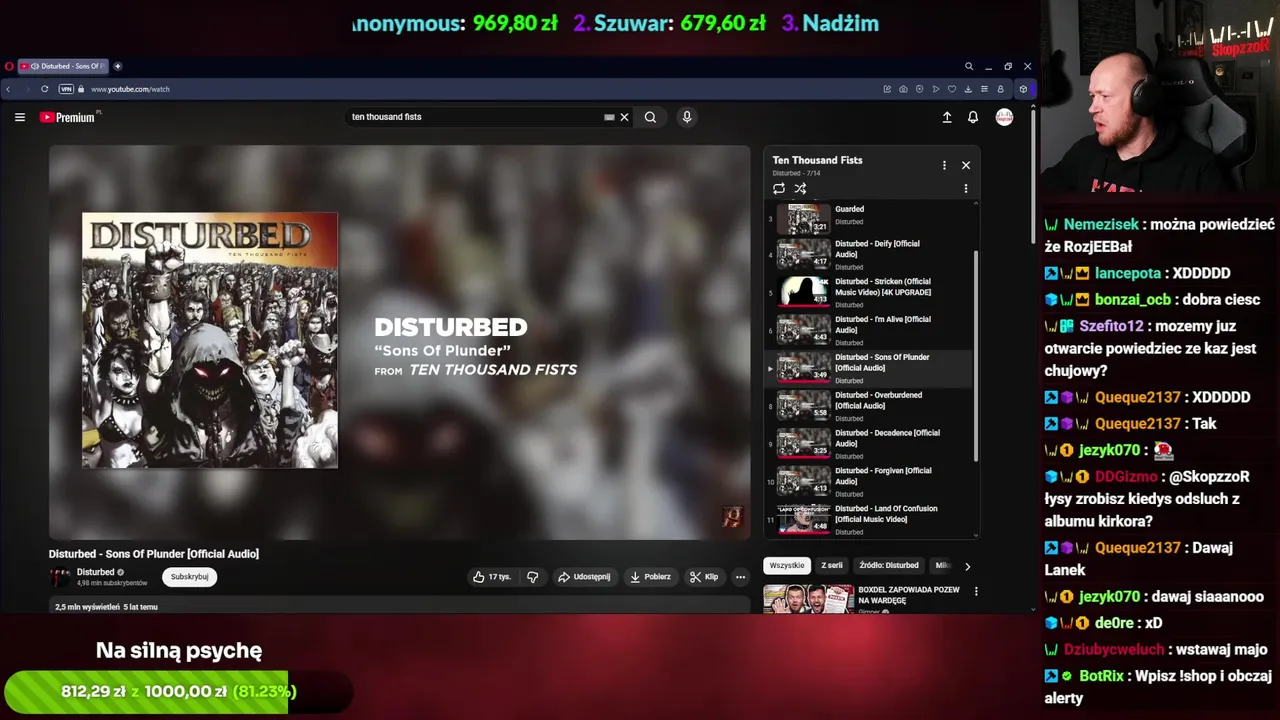Open the YouTube upload/create icon

point(947,117)
